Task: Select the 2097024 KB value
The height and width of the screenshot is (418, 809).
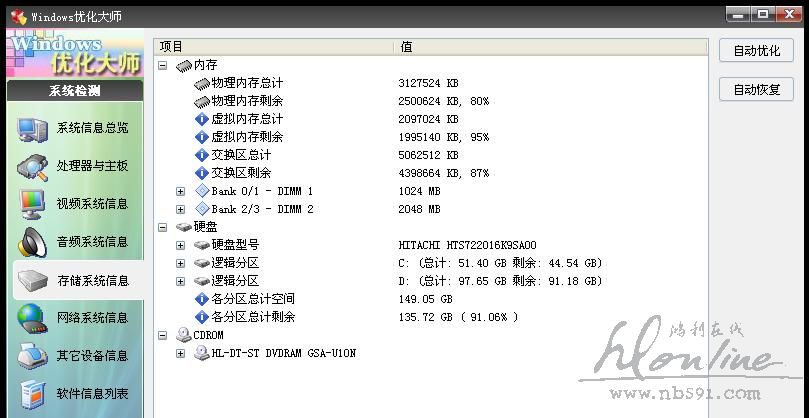Action: [428, 119]
